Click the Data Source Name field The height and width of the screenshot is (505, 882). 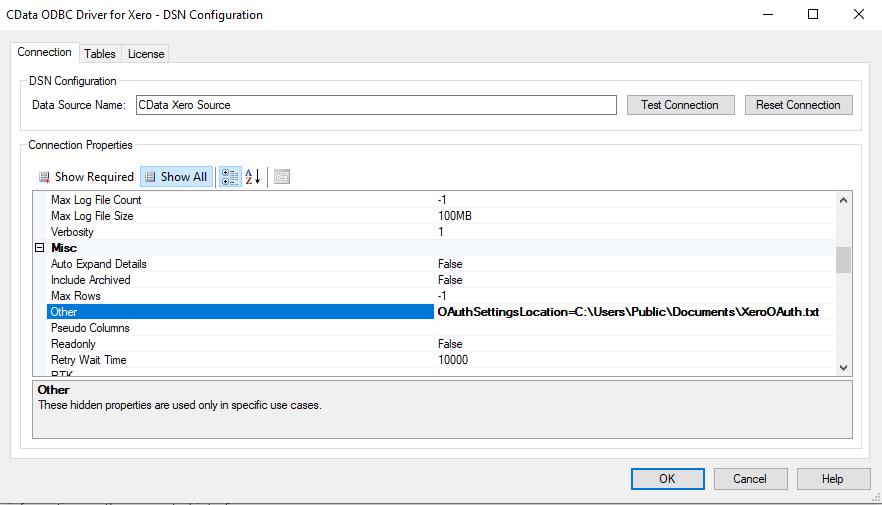coord(376,105)
